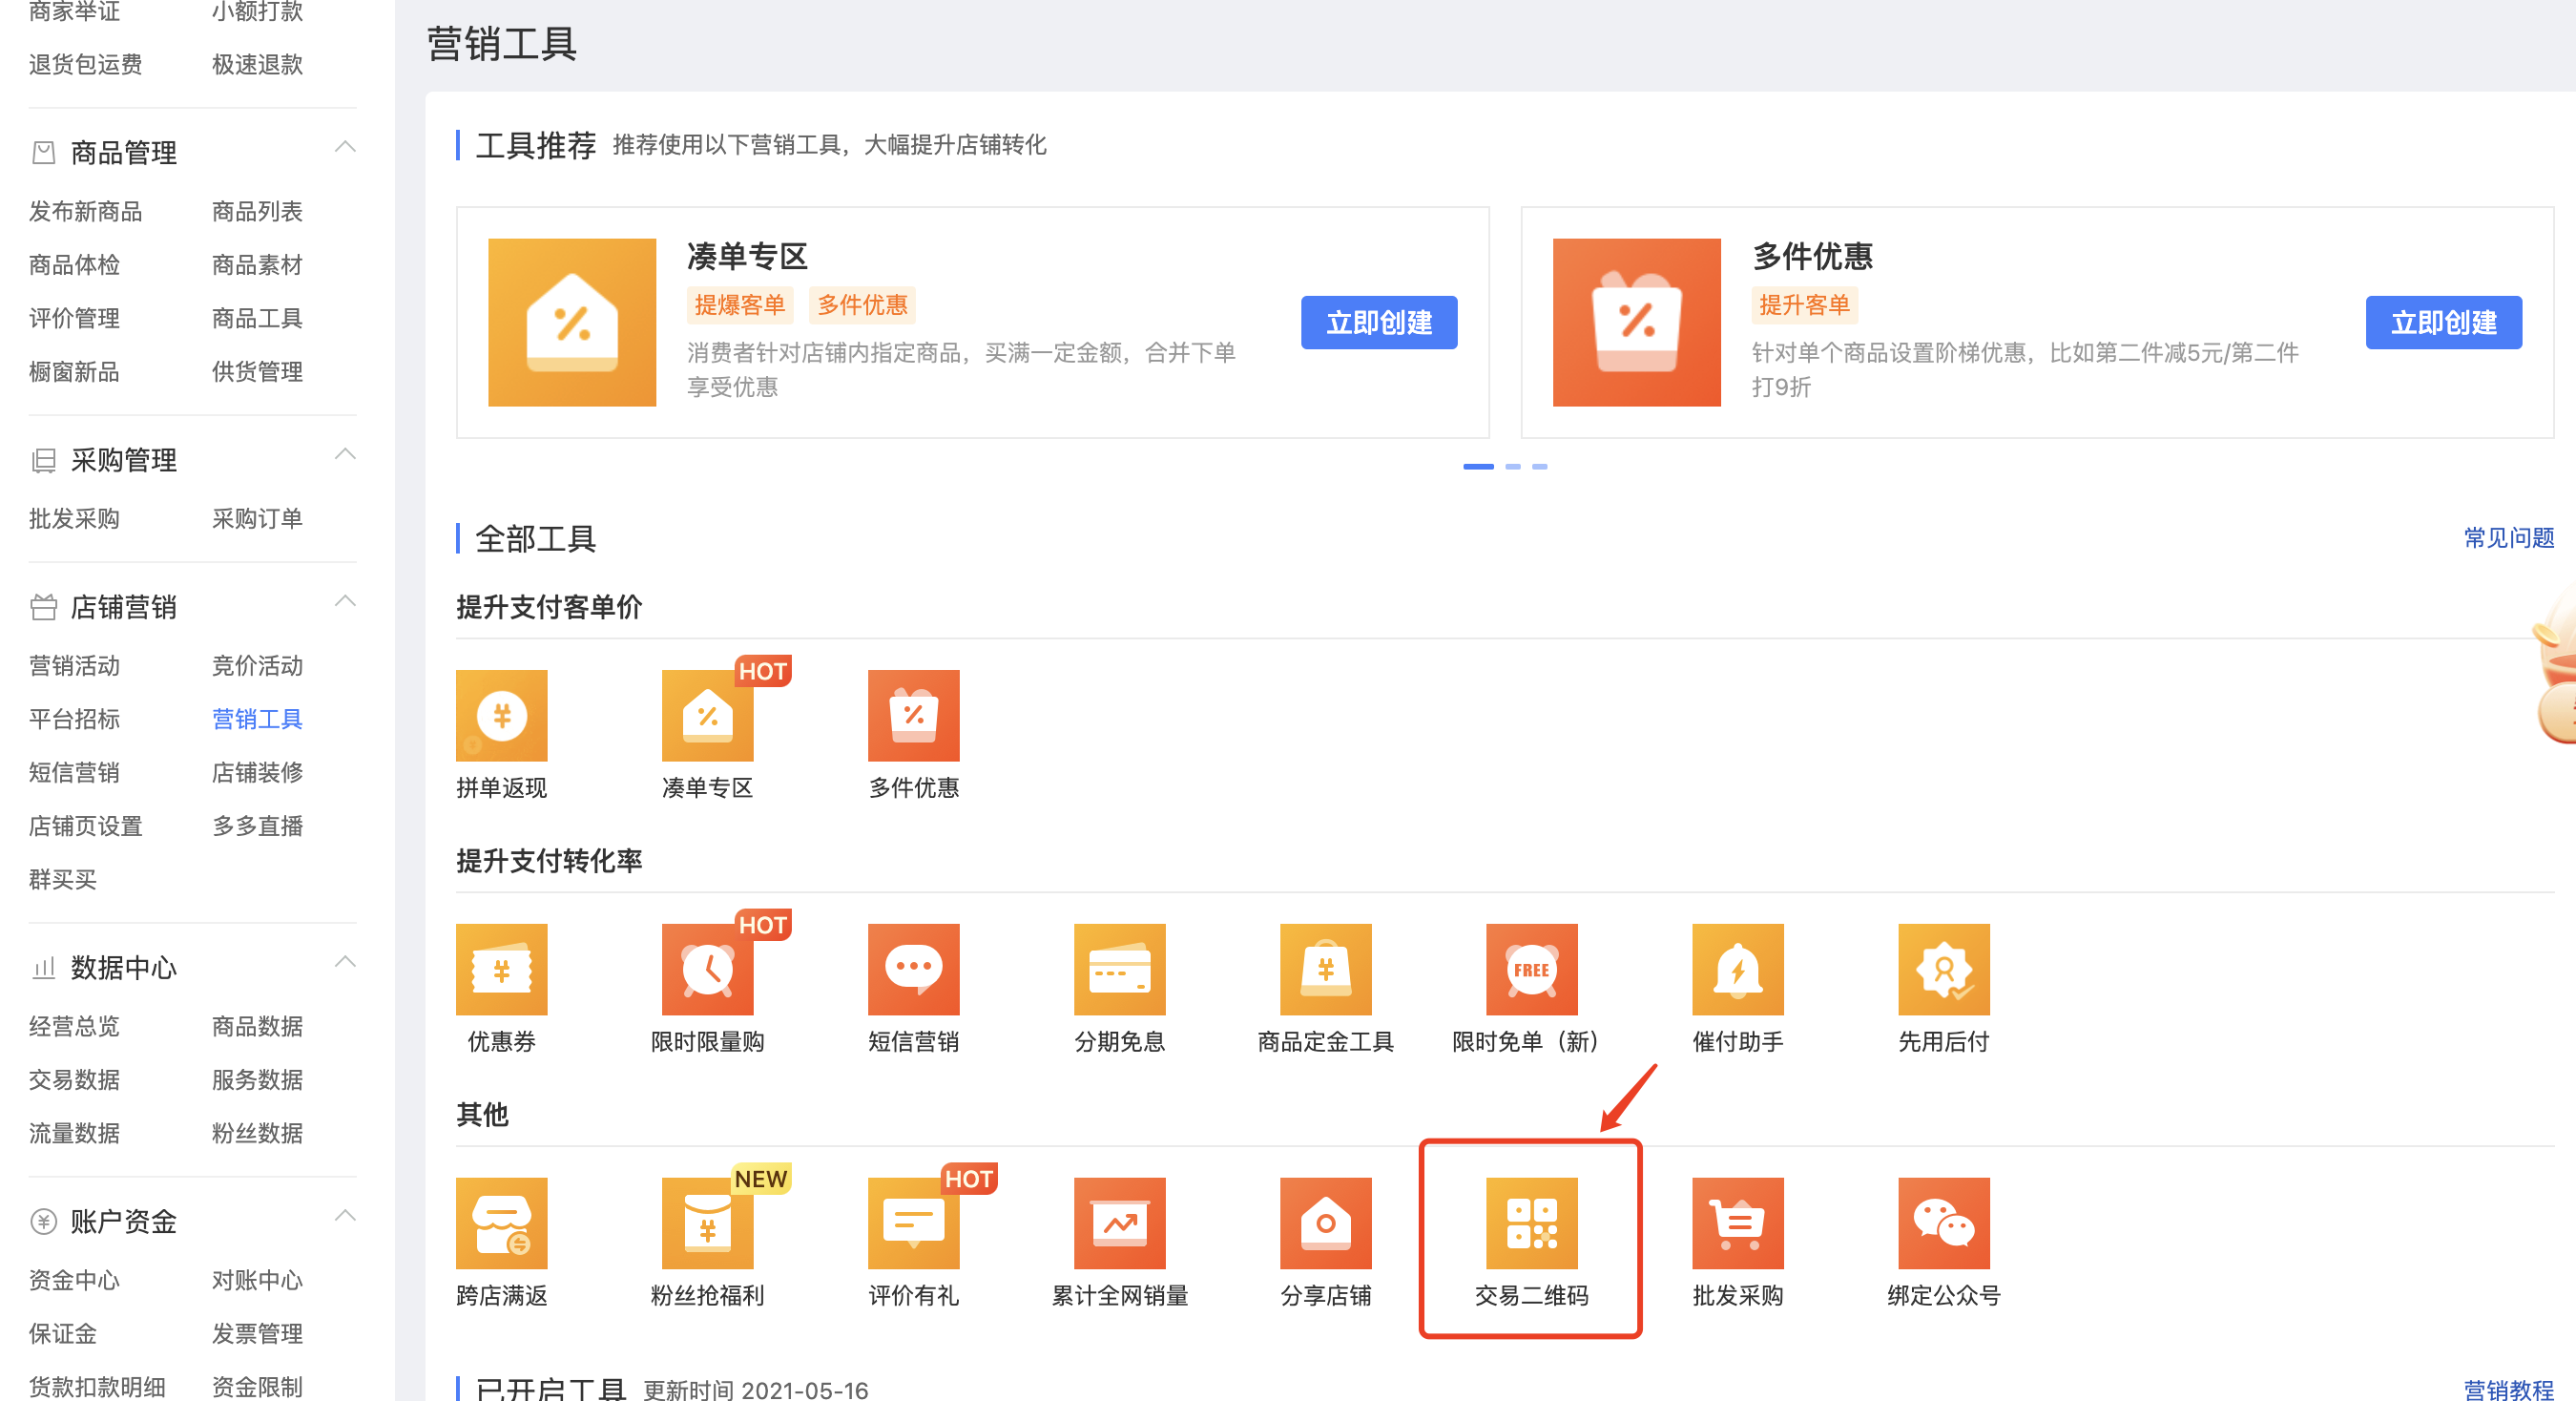Open the 绑定公众号 WeChat icon
The width and height of the screenshot is (2576, 1401).
point(1943,1223)
